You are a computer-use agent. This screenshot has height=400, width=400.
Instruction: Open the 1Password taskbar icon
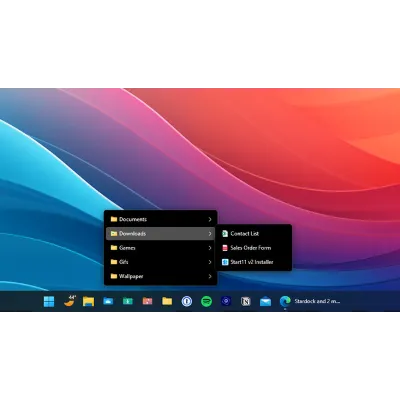[187, 301]
